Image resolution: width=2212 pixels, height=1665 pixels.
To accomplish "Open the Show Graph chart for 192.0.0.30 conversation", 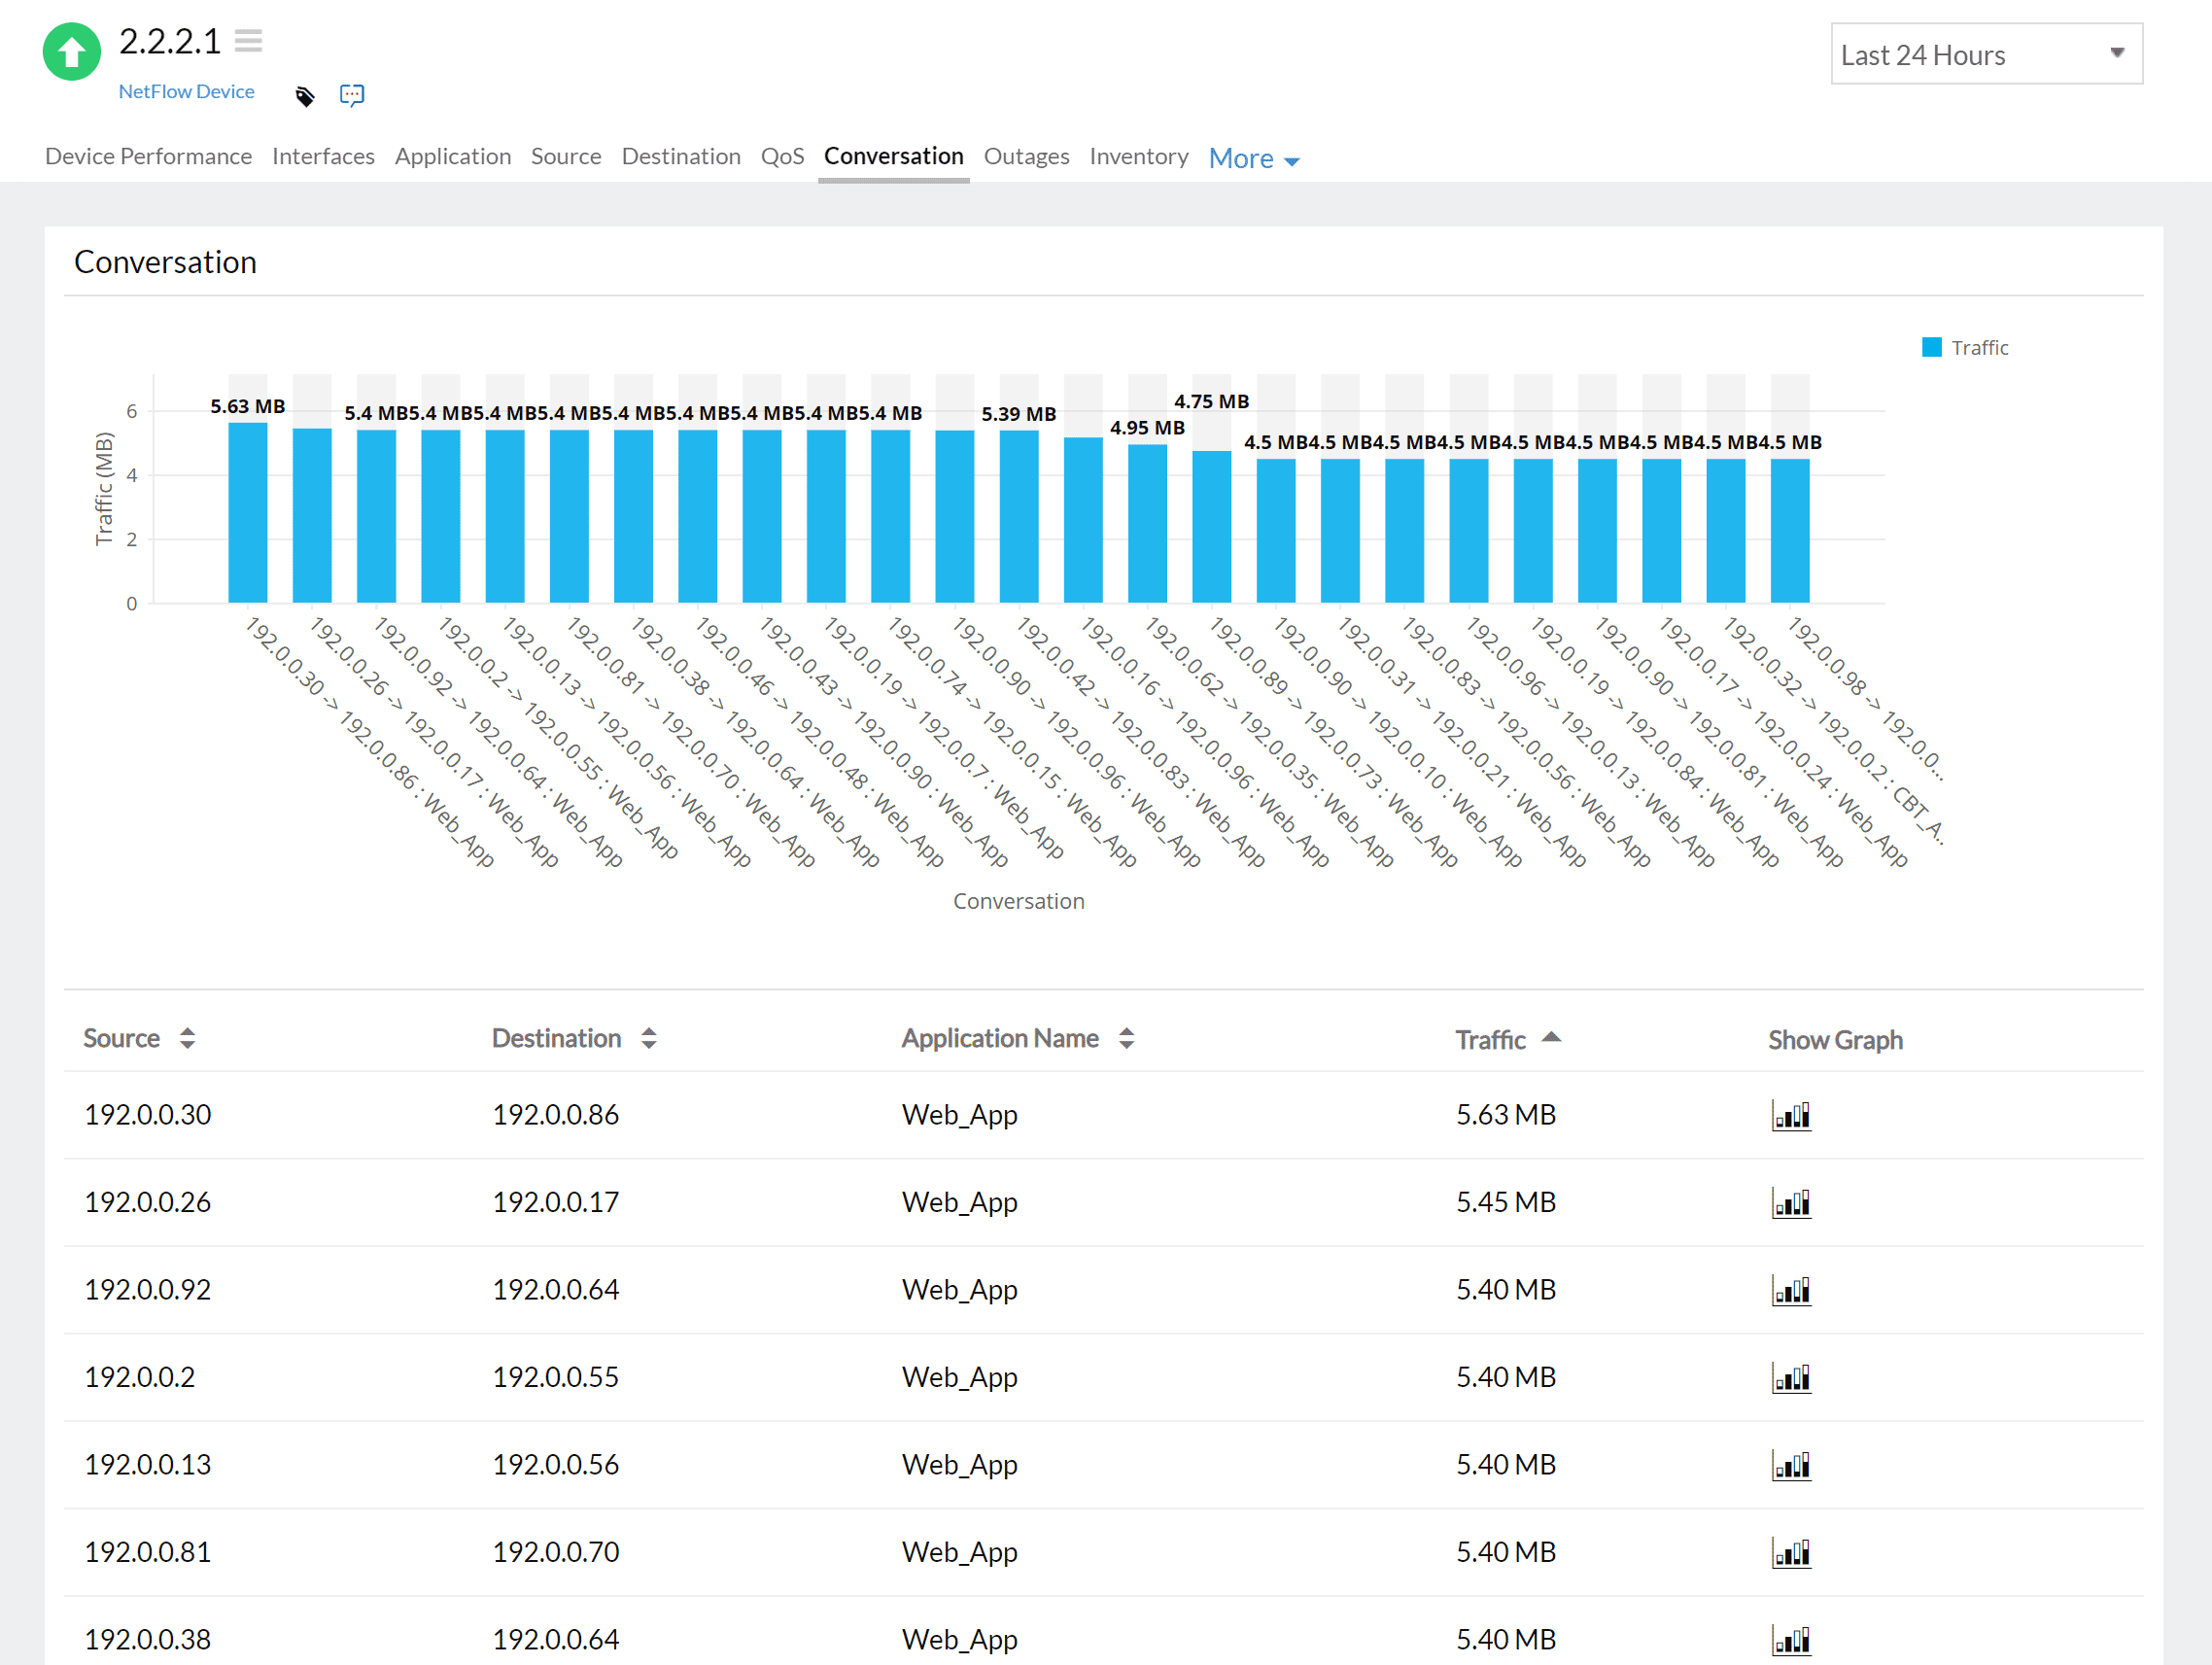I will click(x=1793, y=1115).
